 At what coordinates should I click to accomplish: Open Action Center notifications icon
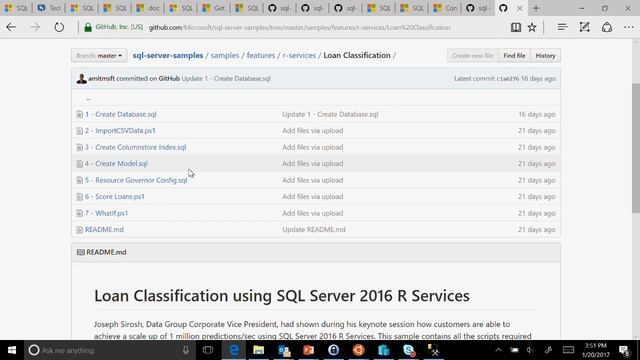pyautogui.click(x=624, y=350)
